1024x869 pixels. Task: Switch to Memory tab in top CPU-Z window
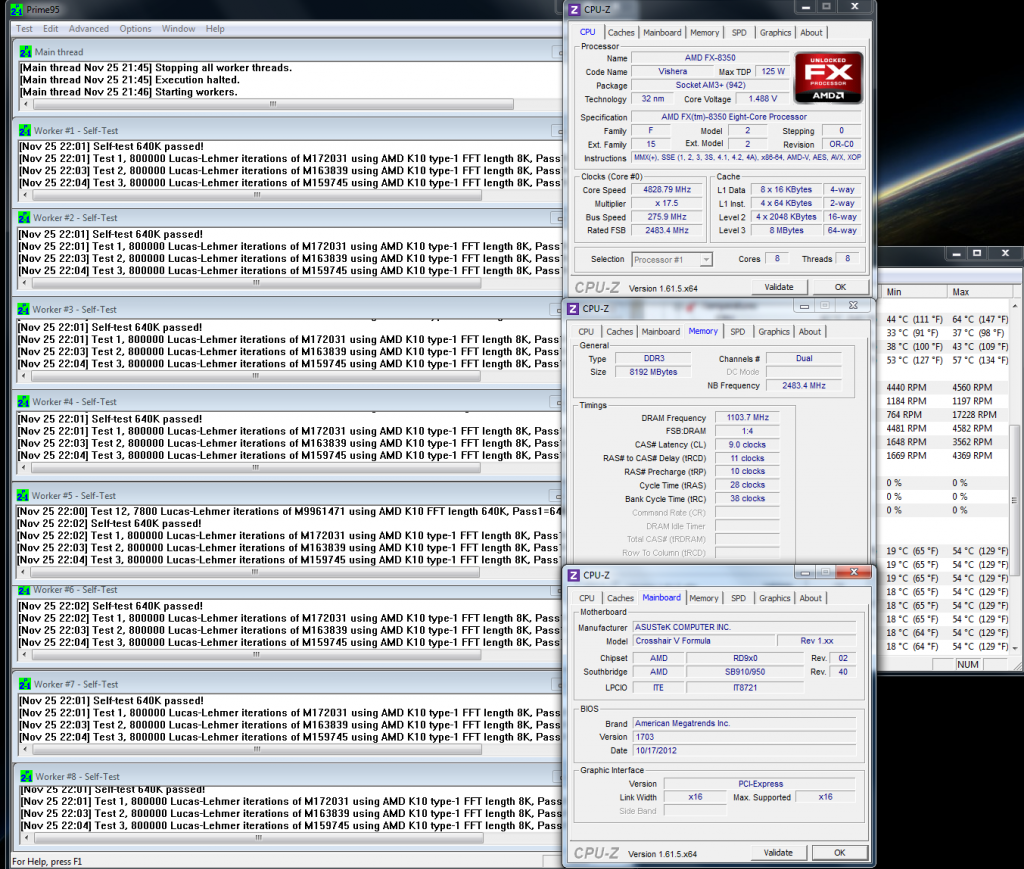tap(705, 33)
